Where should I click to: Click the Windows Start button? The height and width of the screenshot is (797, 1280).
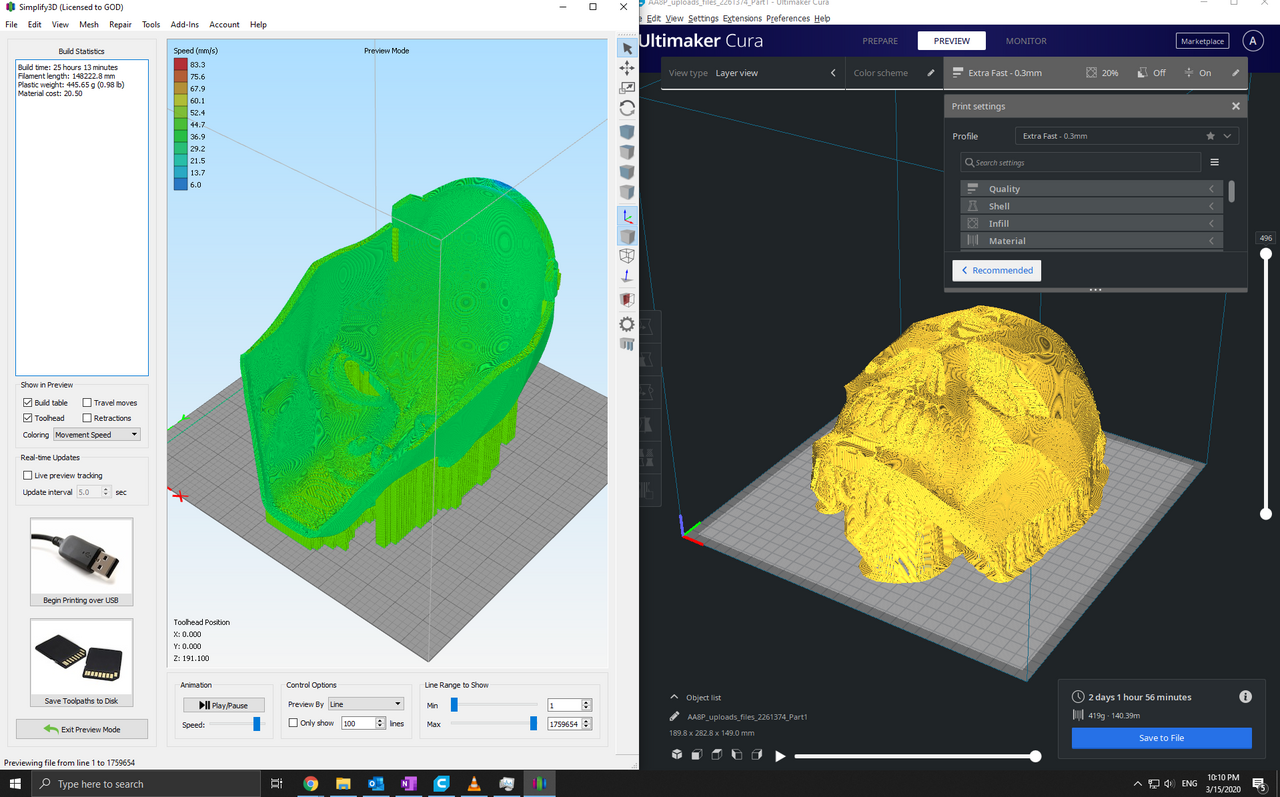[x=16, y=784]
